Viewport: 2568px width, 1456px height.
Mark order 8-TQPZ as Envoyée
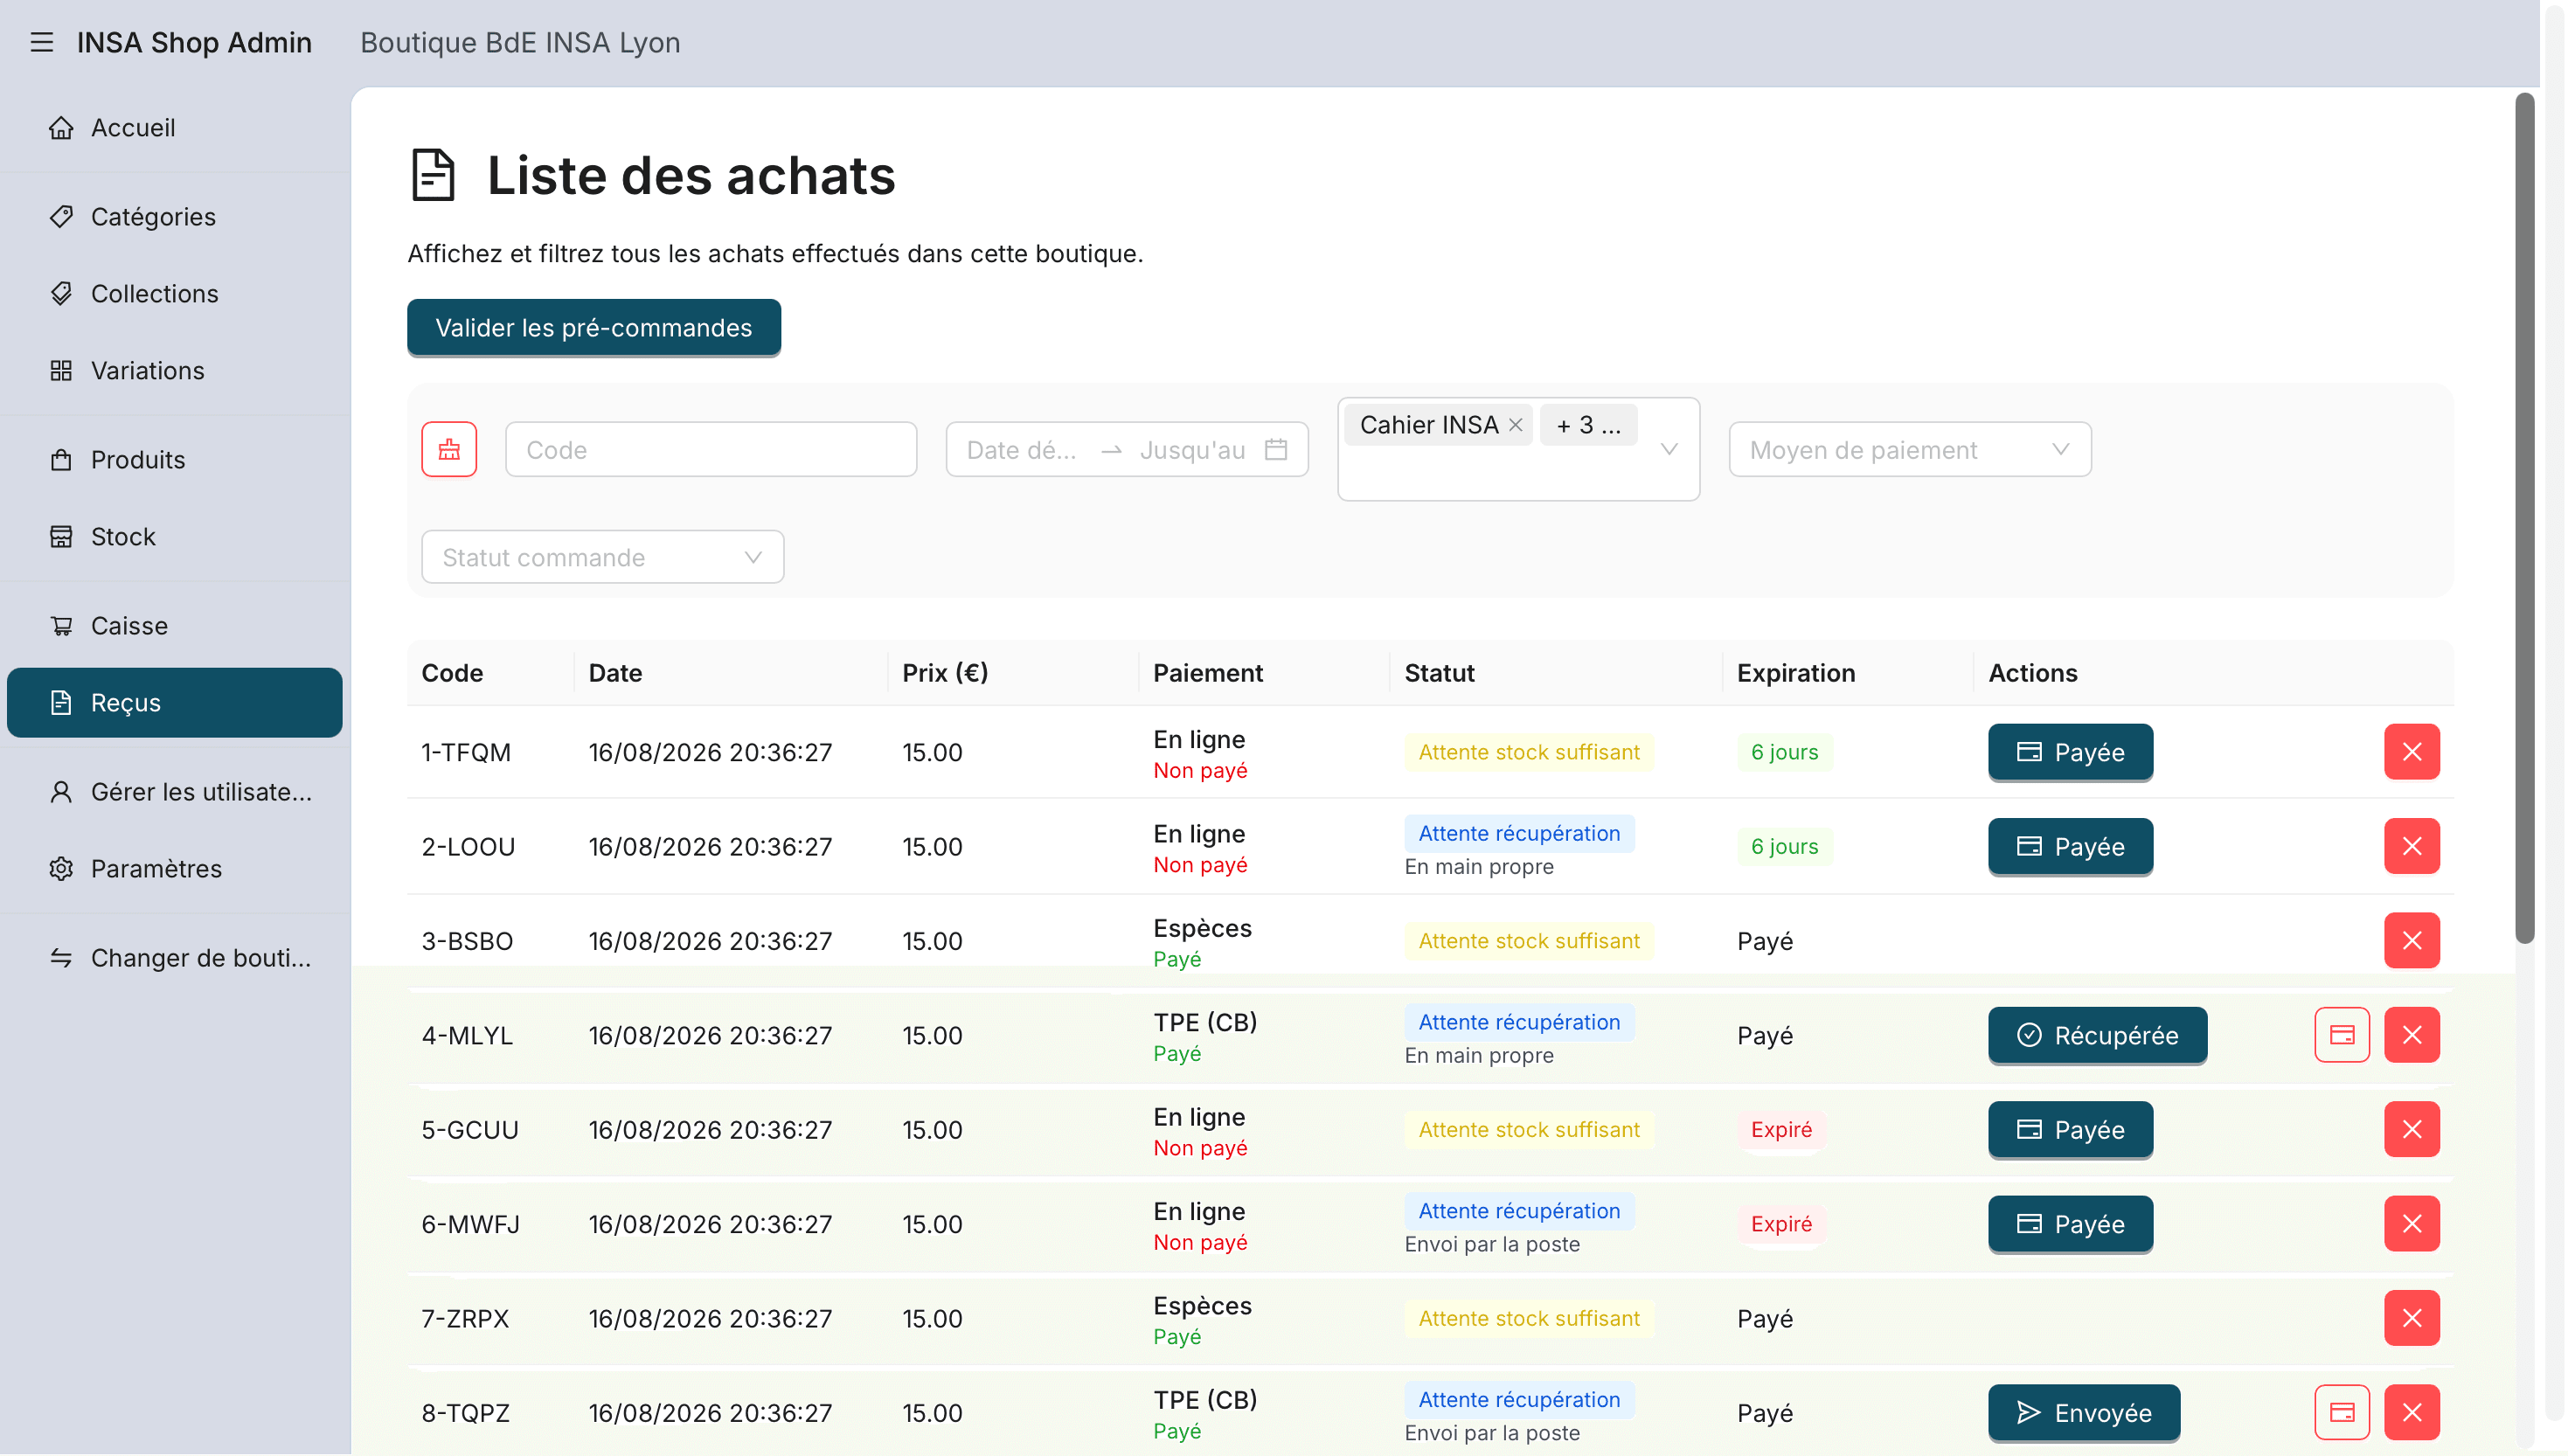coord(2084,1413)
